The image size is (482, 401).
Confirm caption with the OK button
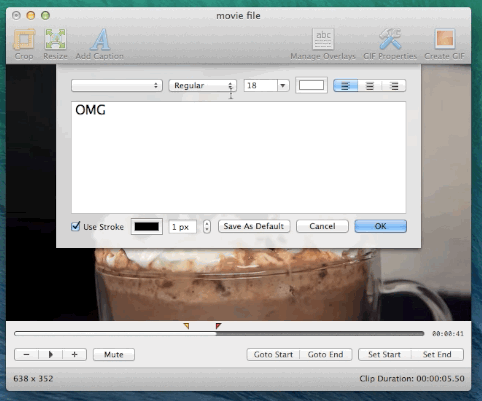pyautogui.click(x=380, y=226)
